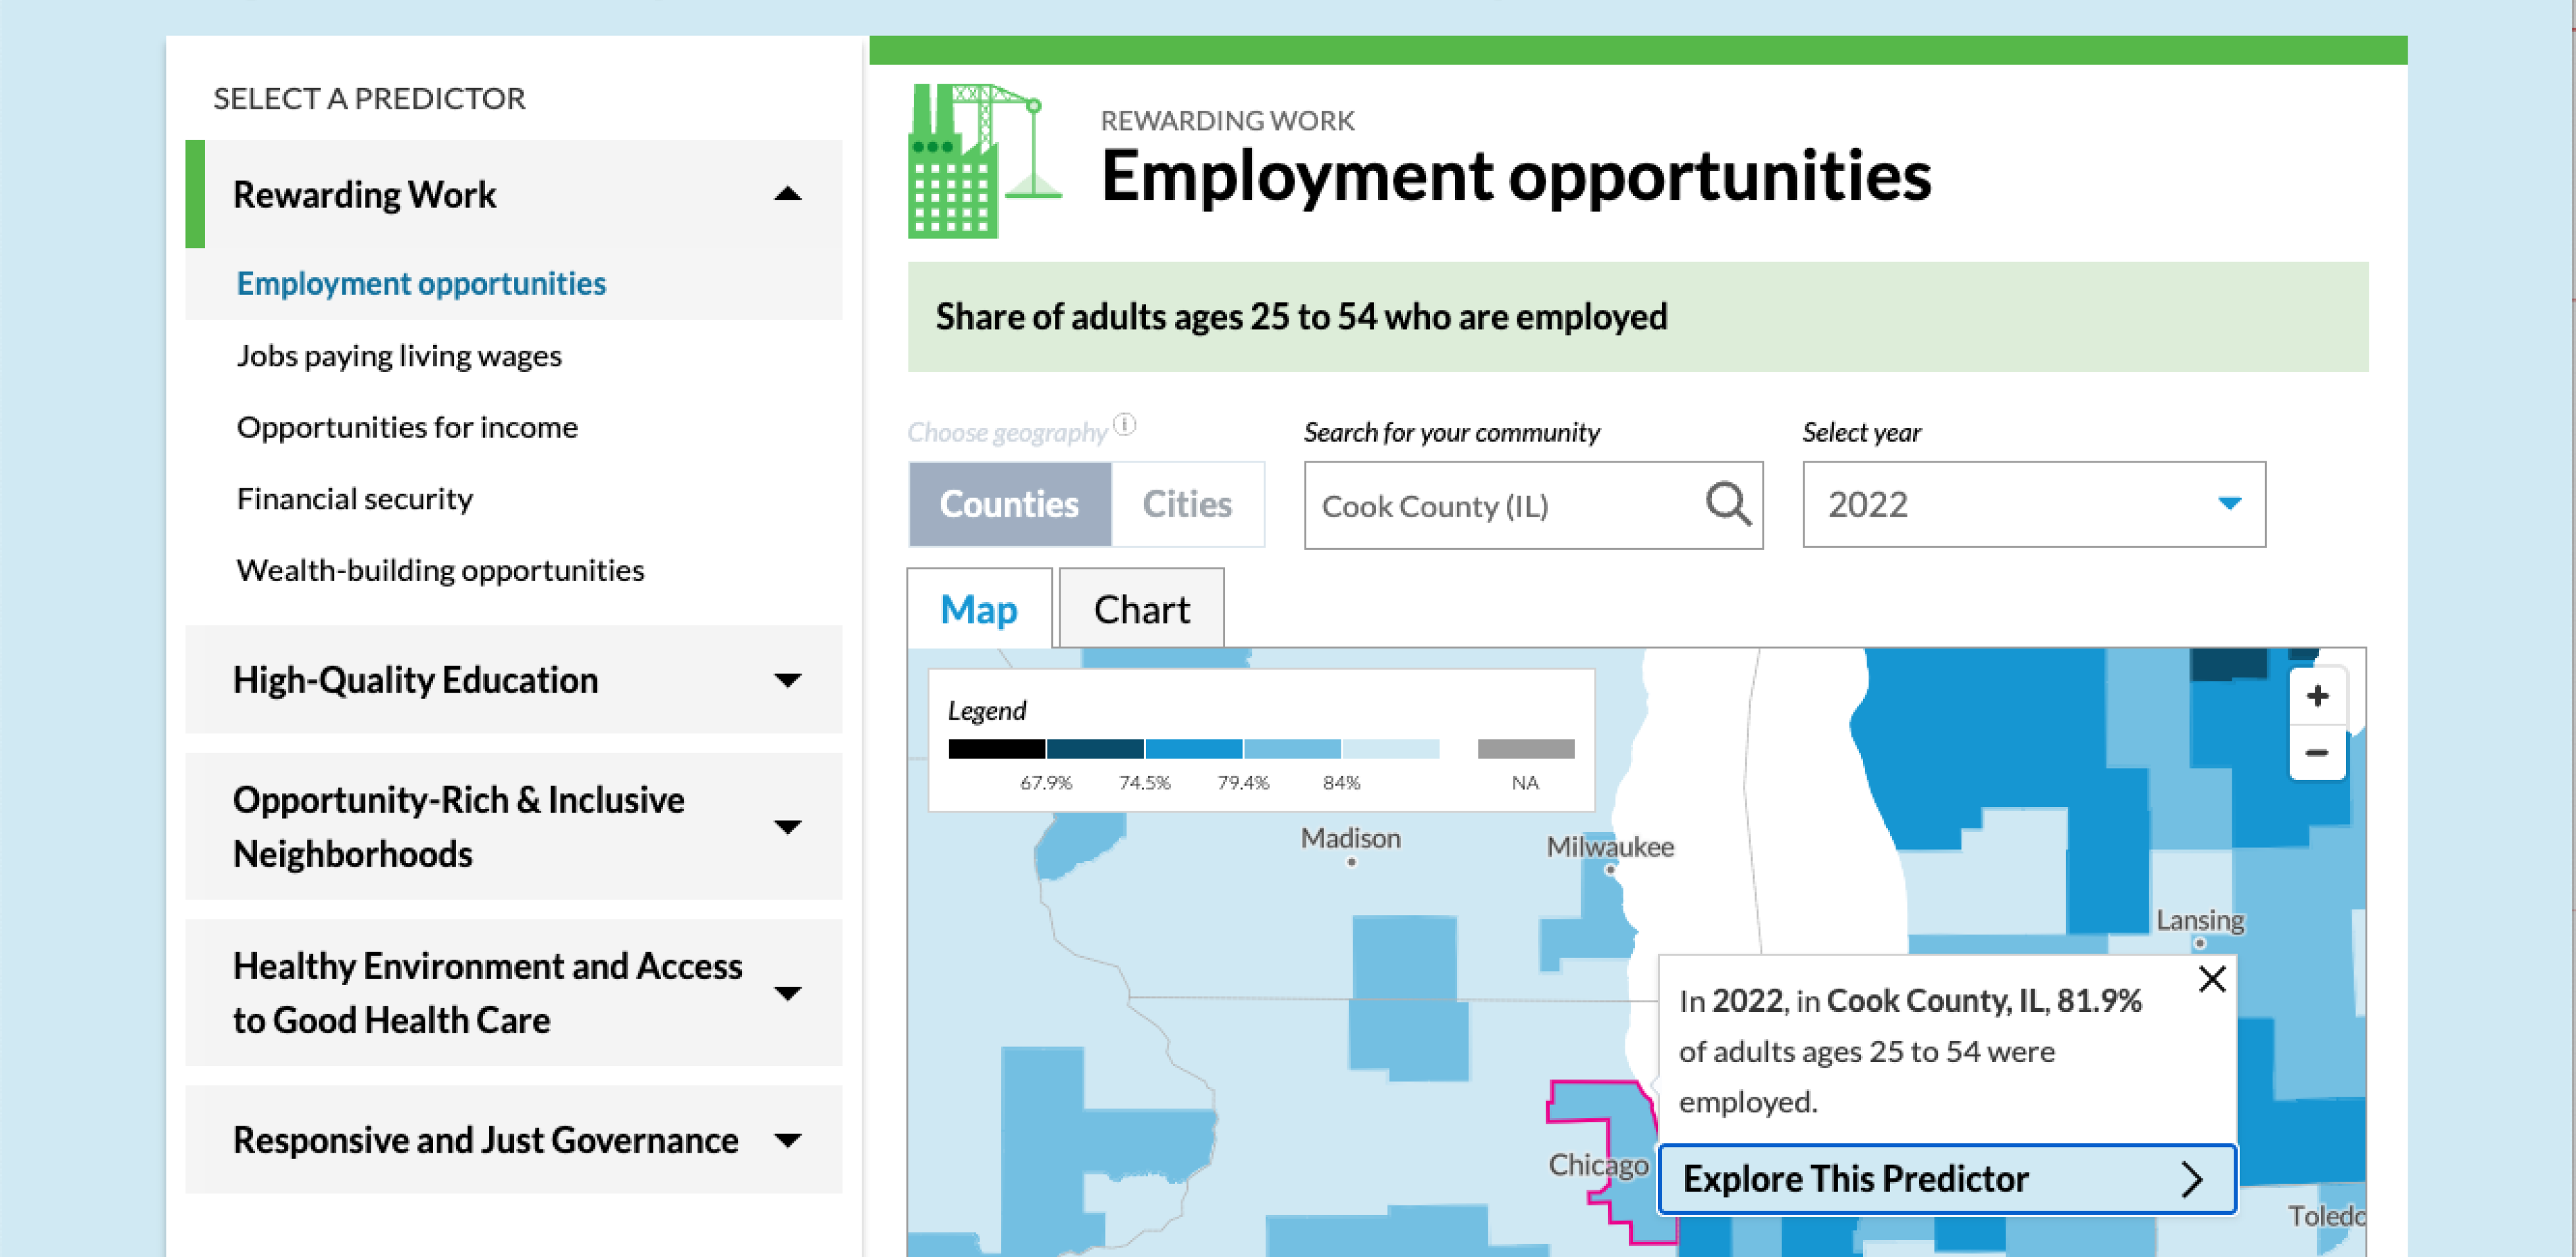Collapse the Rewarding Work section
The image size is (2576, 1257).
point(513,194)
